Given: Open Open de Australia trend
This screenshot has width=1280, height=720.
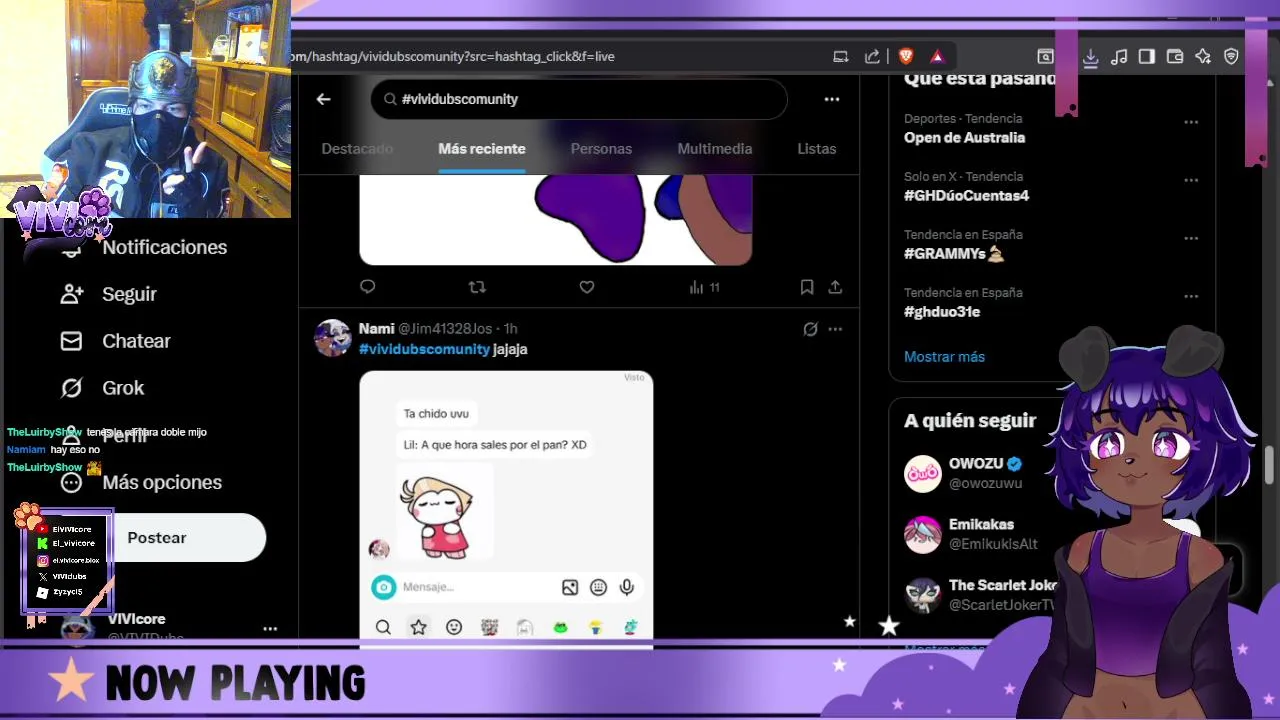Looking at the screenshot, I should point(964,137).
